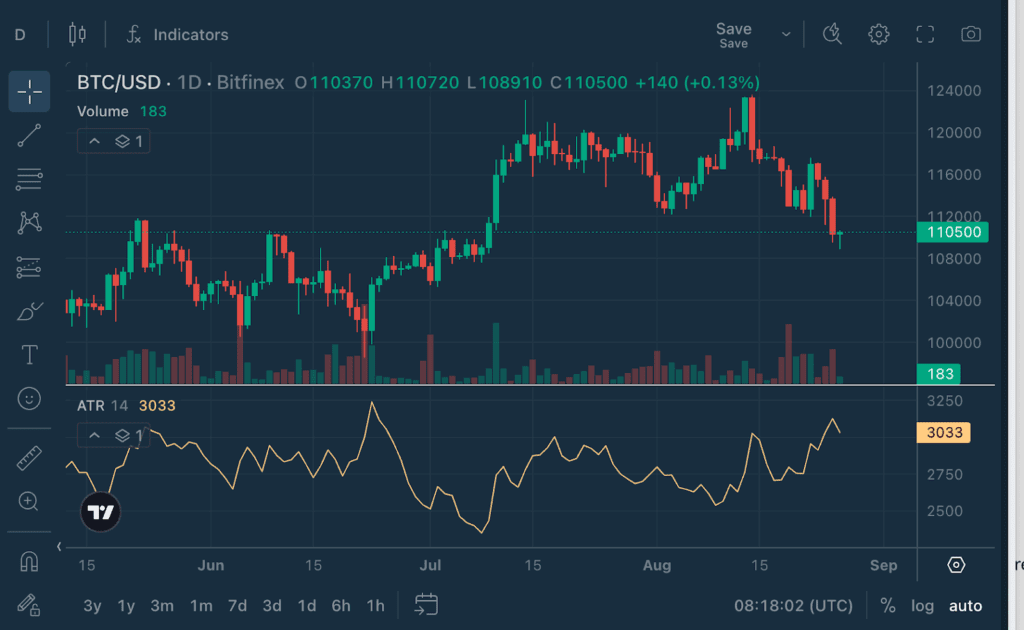This screenshot has width=1024, height=630.
Task: Open the go to date calendar
Action: [427, 605]
